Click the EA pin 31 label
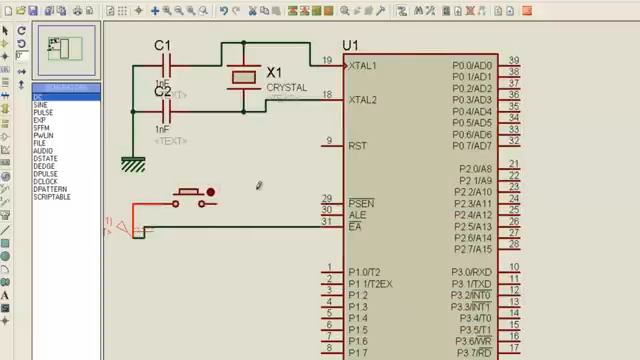The width and height of the screenshot is (640, 360). coord(355,227)
